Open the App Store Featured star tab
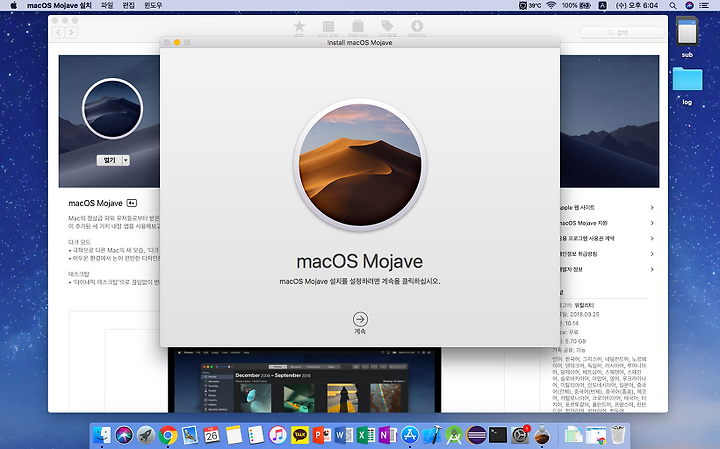Image resolution: width=720 pixels, height=449 pixels. [299, 28]
